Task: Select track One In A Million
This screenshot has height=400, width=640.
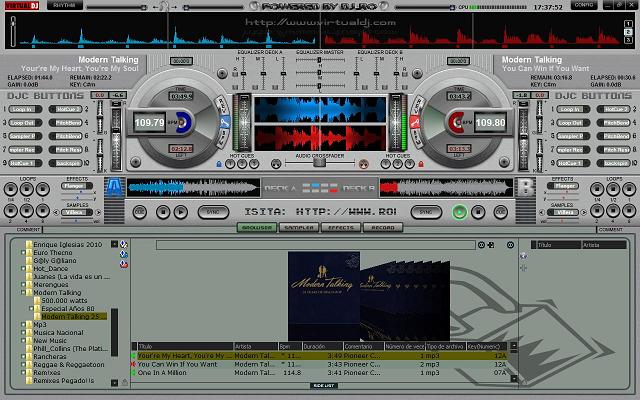Action: [321, 373]
